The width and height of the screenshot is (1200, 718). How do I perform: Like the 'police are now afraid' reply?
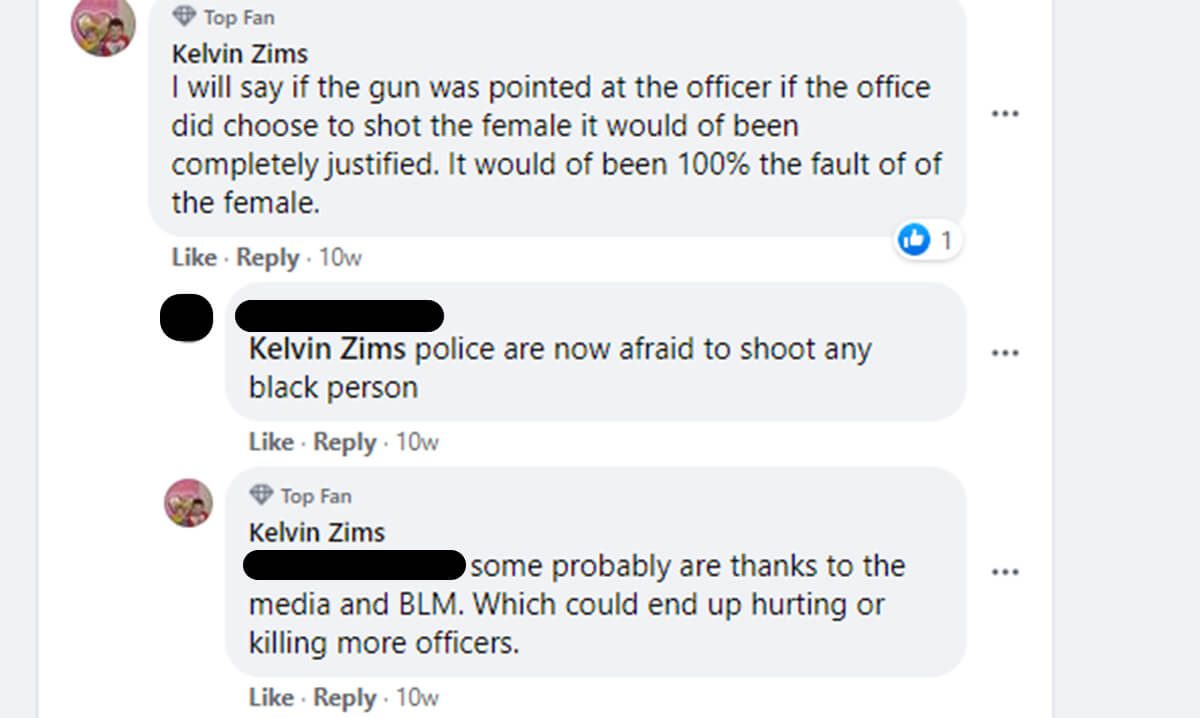(271, 442)
